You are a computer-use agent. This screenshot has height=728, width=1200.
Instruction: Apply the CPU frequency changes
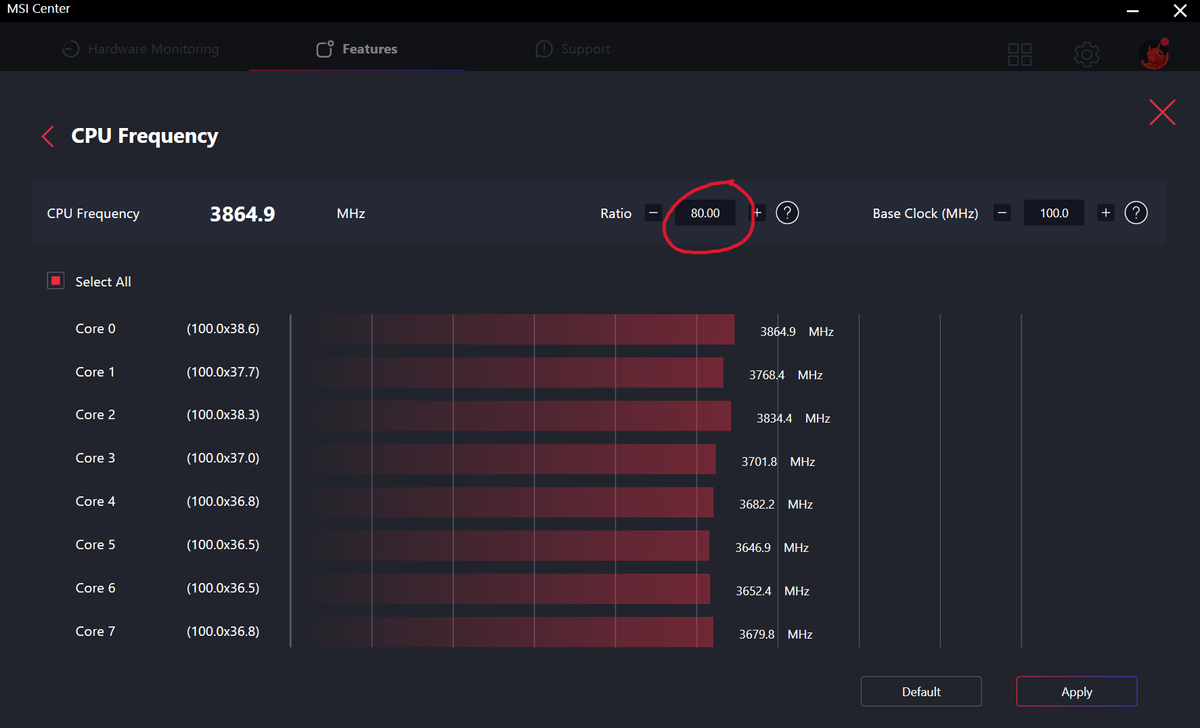(x=1076, y=691)
